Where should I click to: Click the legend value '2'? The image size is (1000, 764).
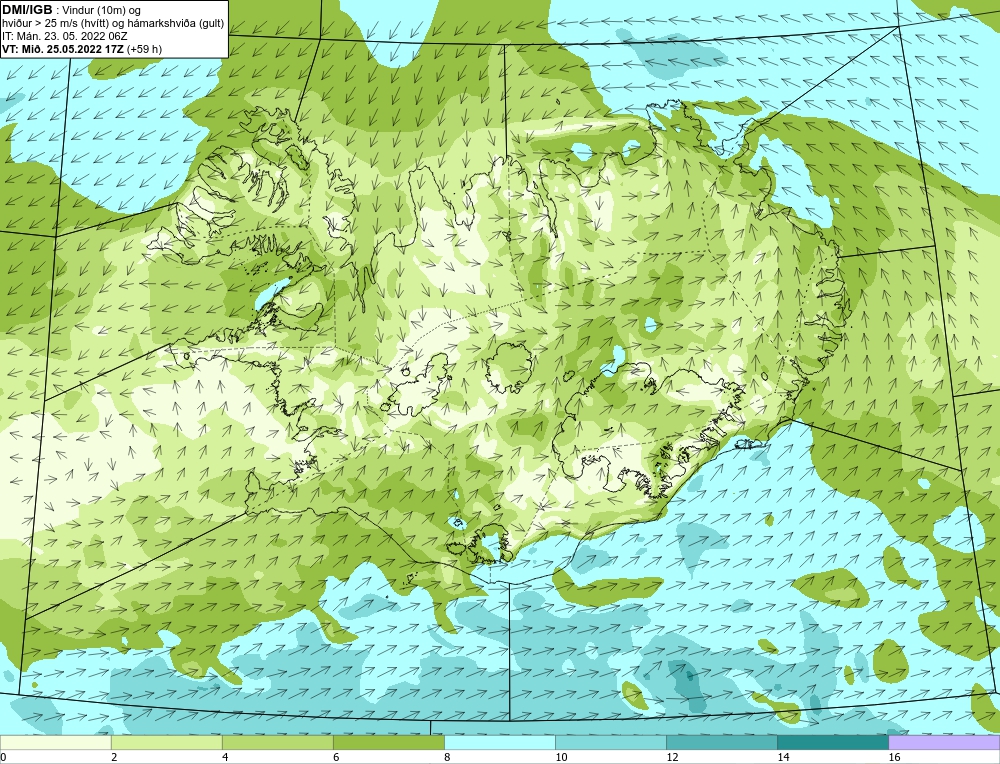tap(114, 757)
